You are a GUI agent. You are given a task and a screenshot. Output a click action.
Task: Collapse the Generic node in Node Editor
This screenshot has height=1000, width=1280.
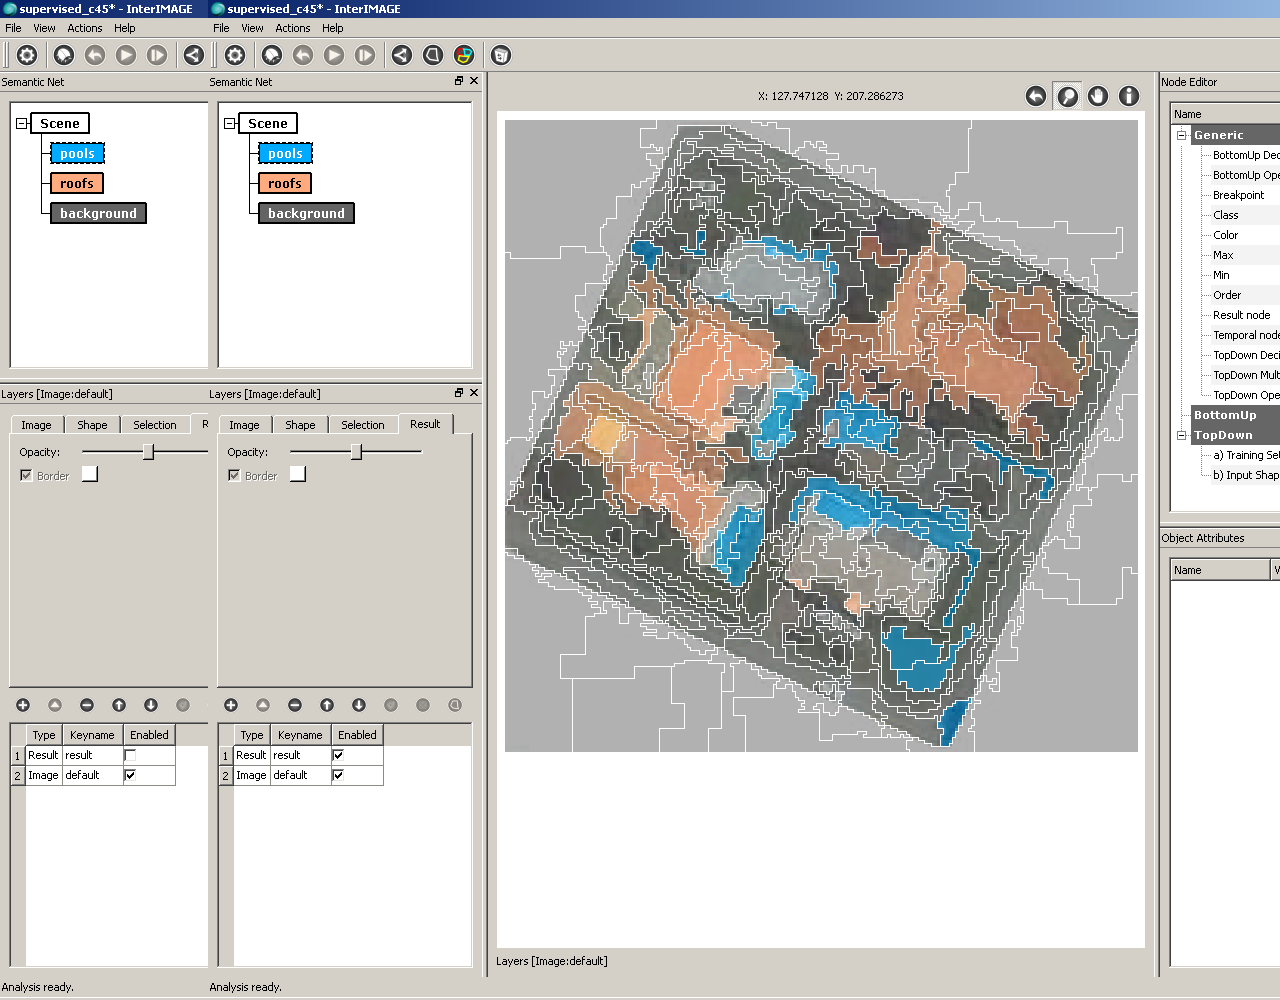(x=1181, y=135)
